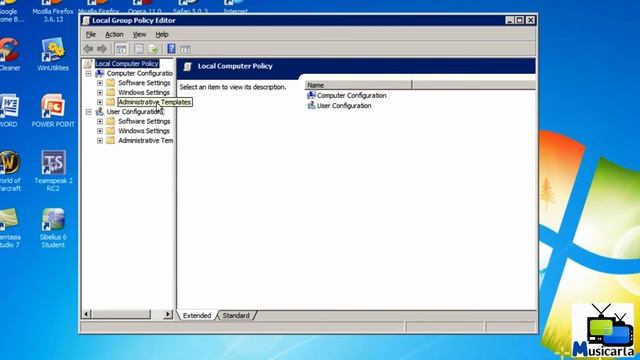Open the CCleaner desktop shortcut
Viewport: 640px width, 360px height.
[x=9, y=54]
